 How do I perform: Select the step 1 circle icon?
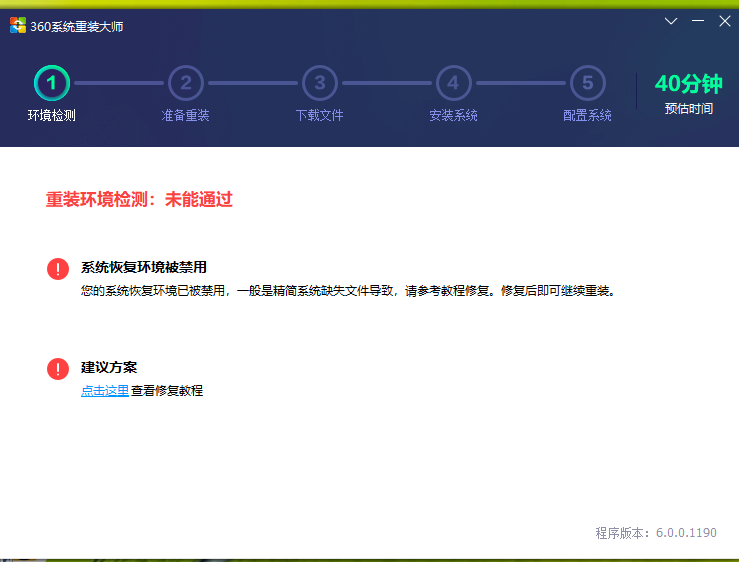(52, 83)
